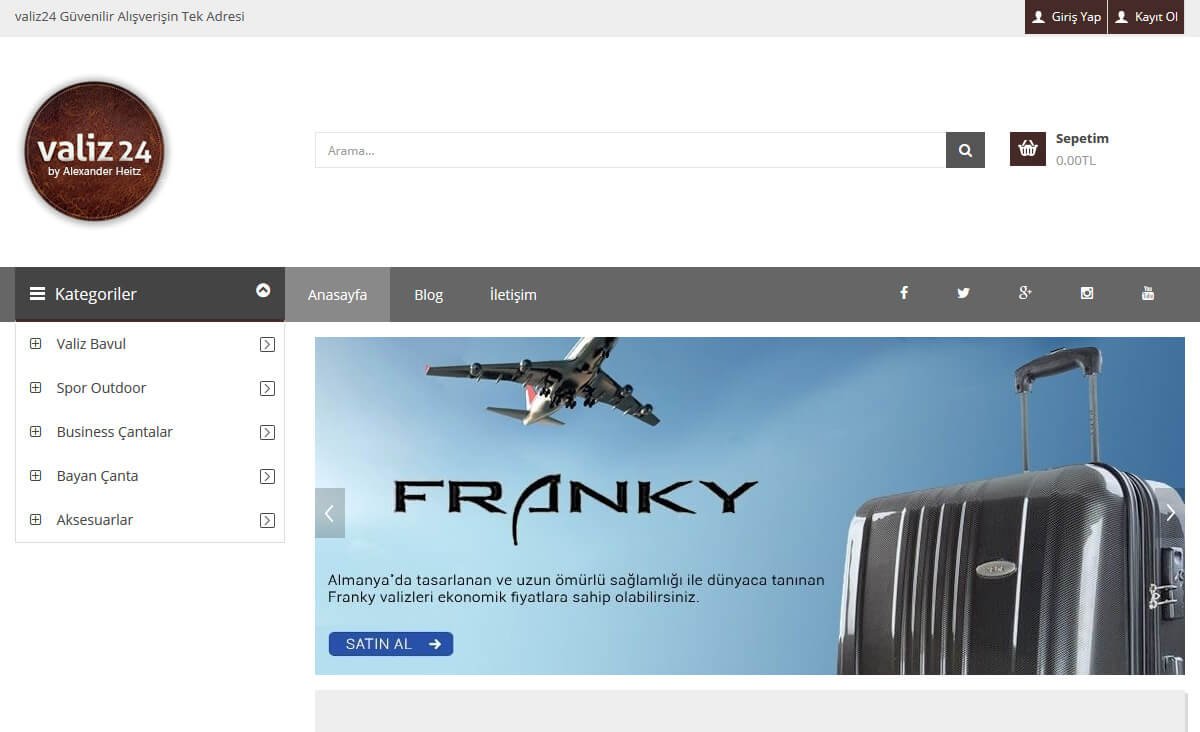Click the Franky suitcase banner image
The width and height of the screenshot is (1200, 732).
tap(750, 506)
